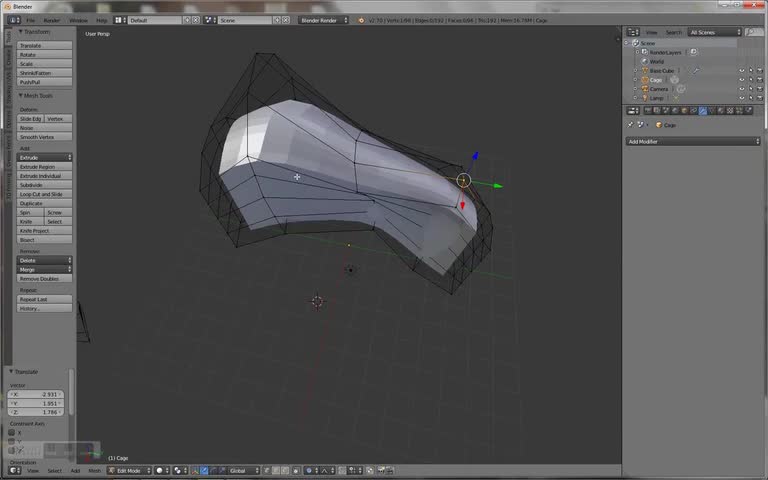The height and width of the screenshot is (480, 768).
Task: Click the face select mode icon
Action: coord(285,470)
